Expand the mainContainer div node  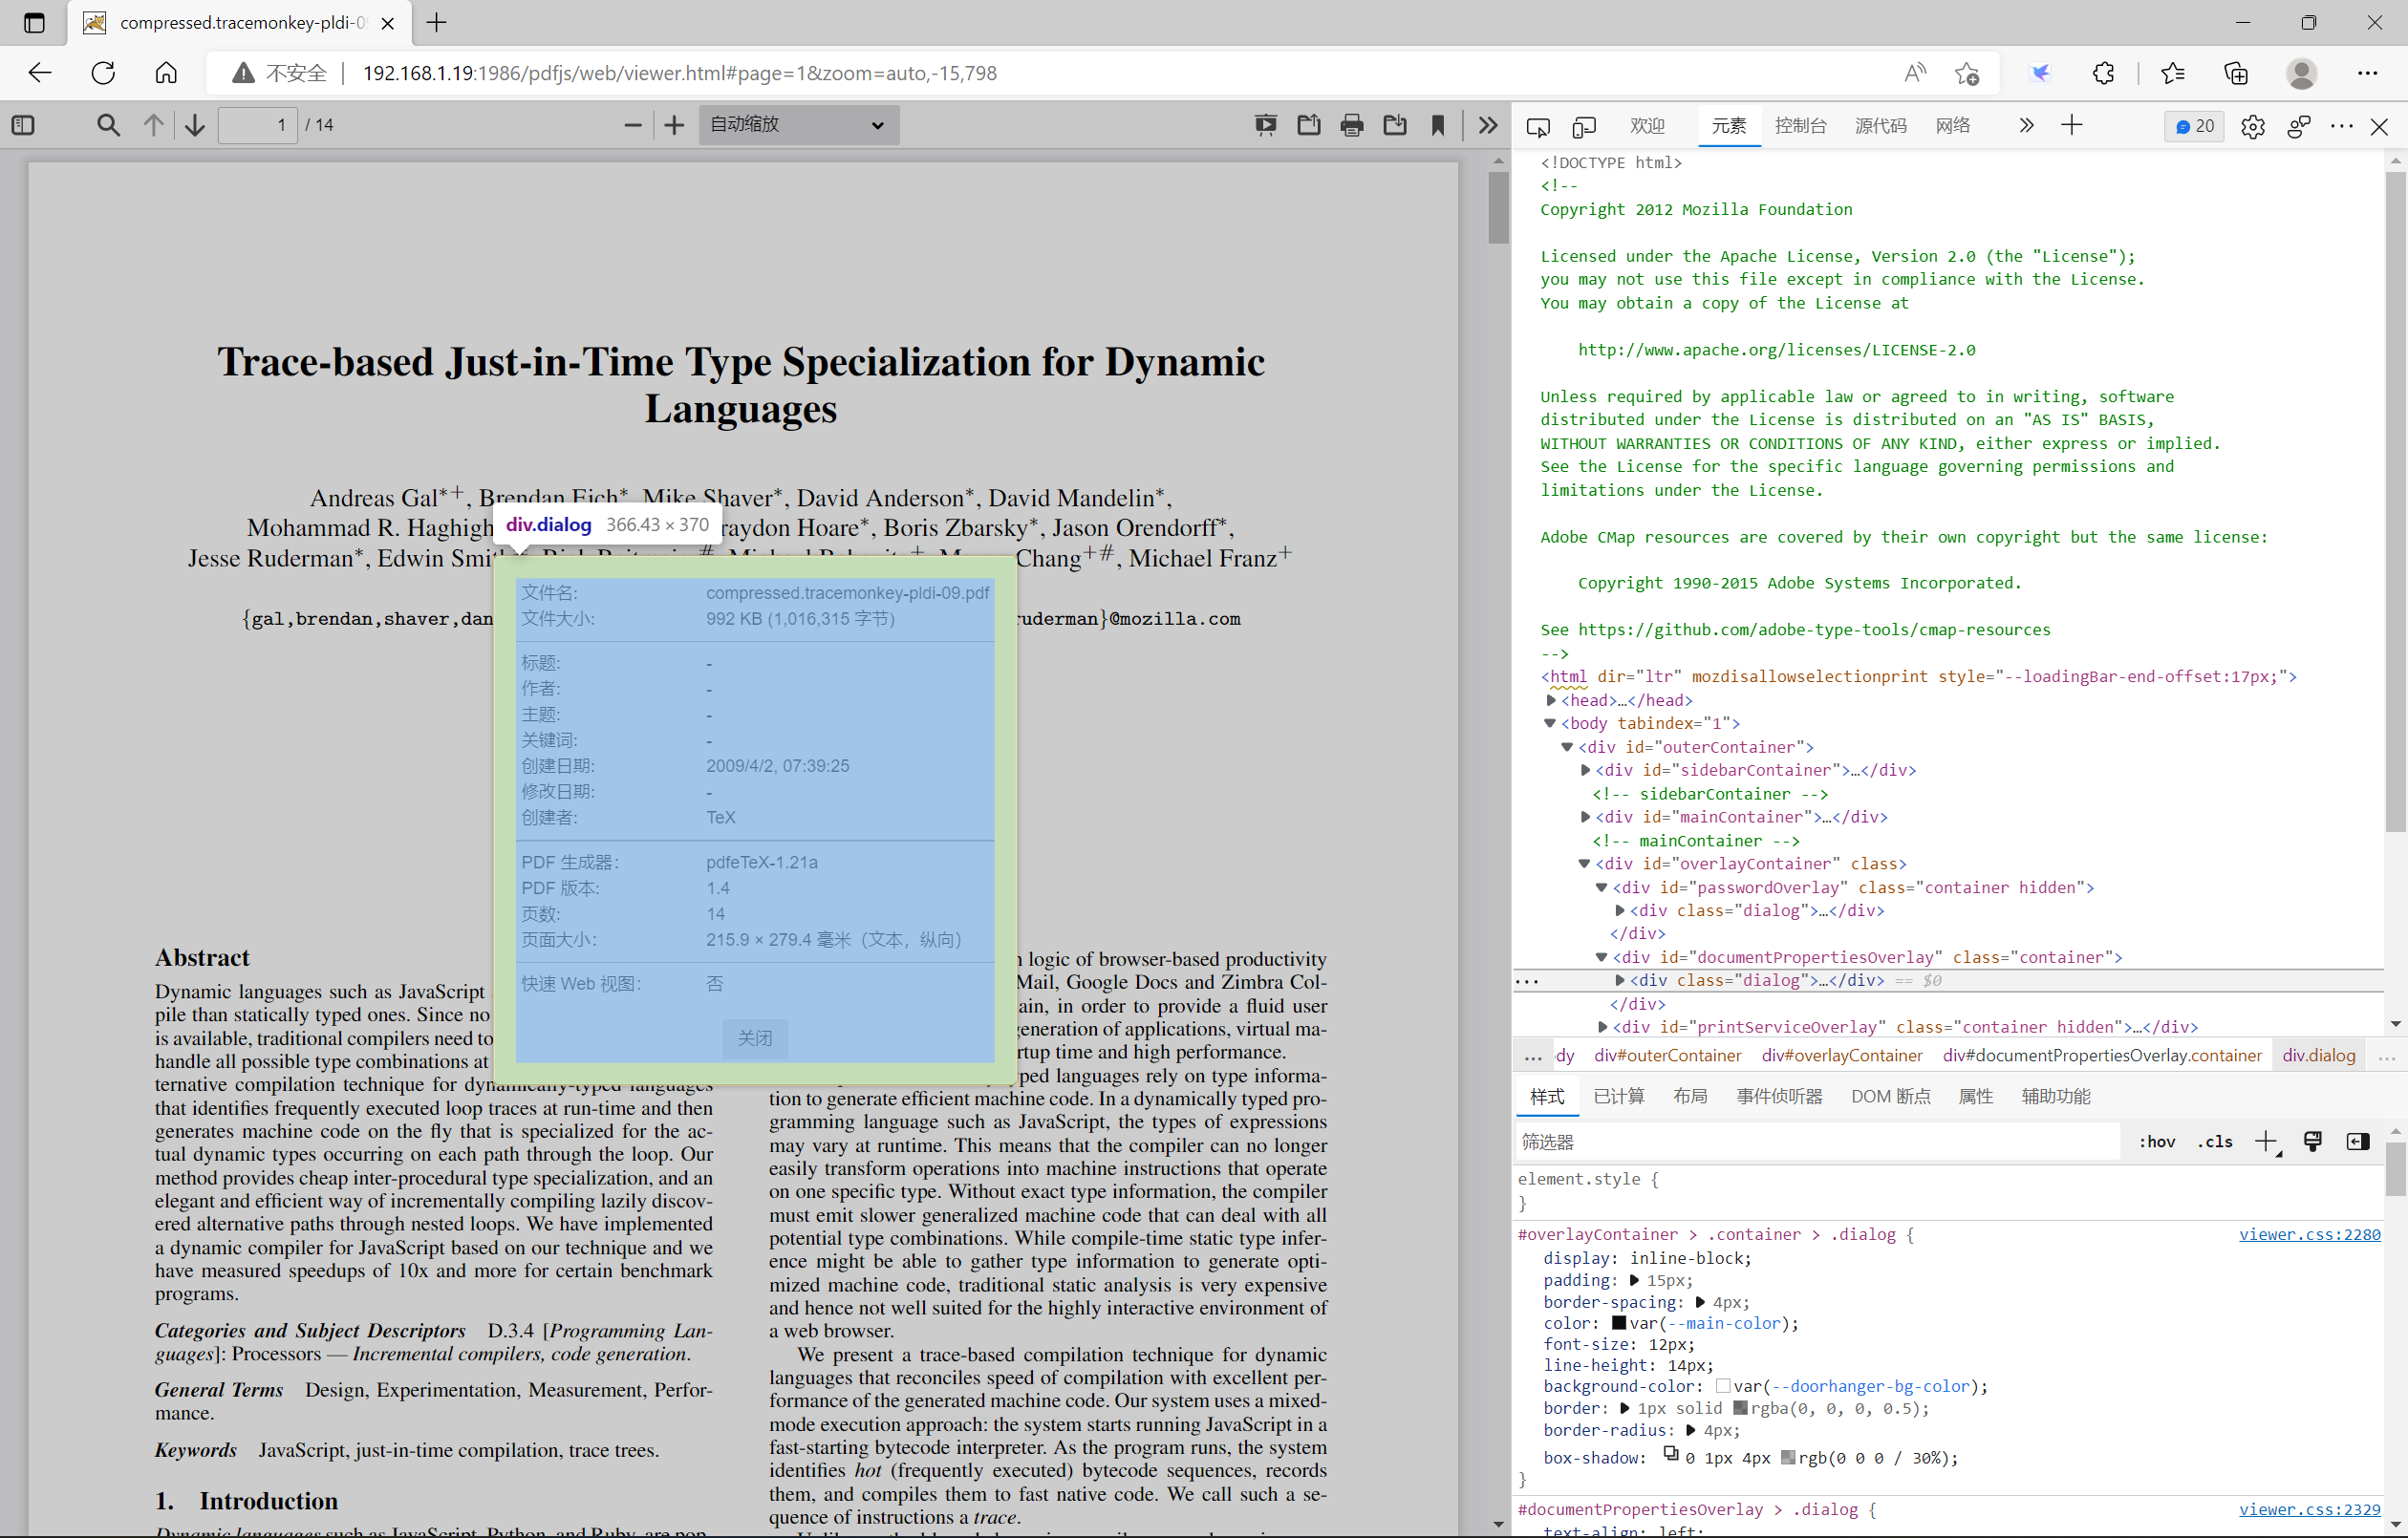pyautogui.click(x=1585, y=817)
